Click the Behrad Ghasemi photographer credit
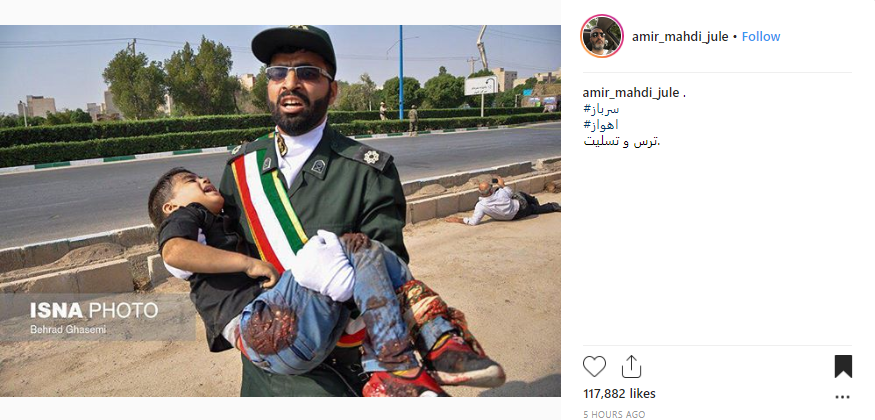Viewport: 875px width, 420px height. pyautogui.click(x=68, y=330)
